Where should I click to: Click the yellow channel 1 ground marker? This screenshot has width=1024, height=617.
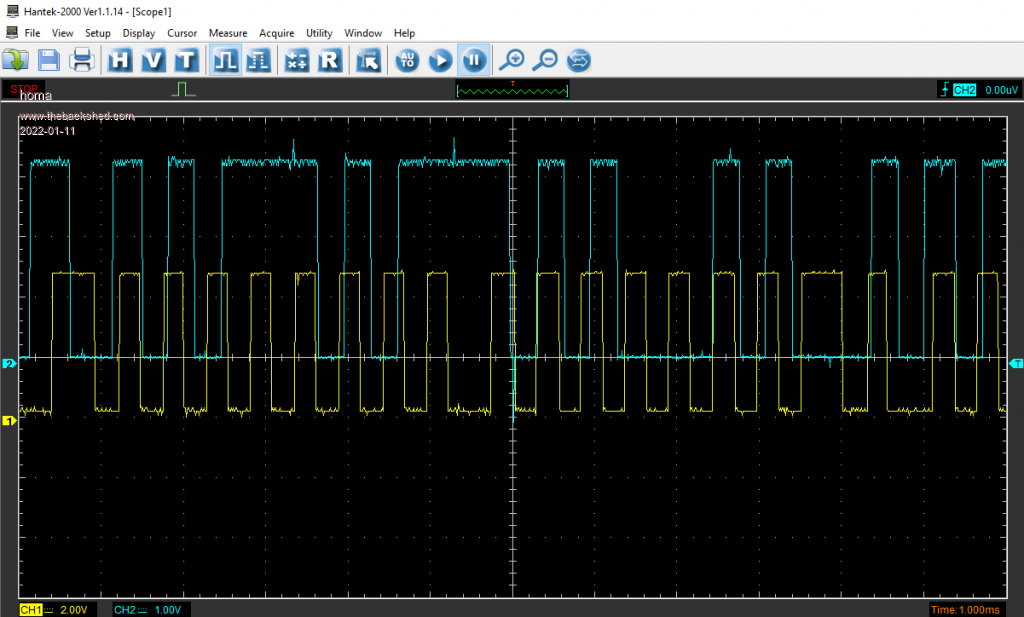click(10, 421)
